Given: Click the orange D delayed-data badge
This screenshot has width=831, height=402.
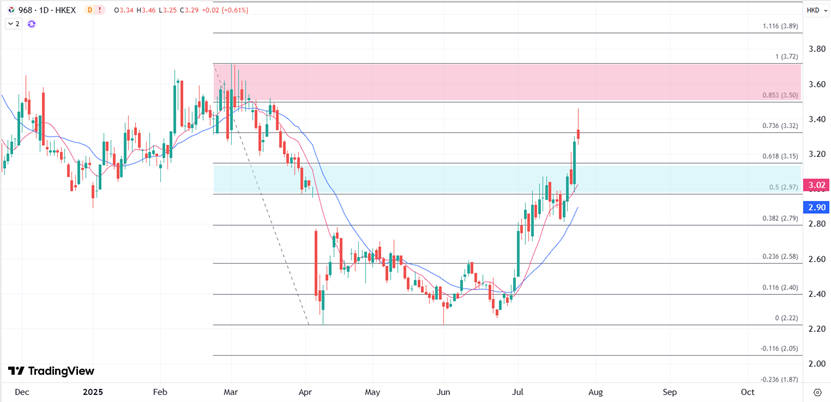Looking at the screenshot, I should pyautogui.click(x=90, y=10).
